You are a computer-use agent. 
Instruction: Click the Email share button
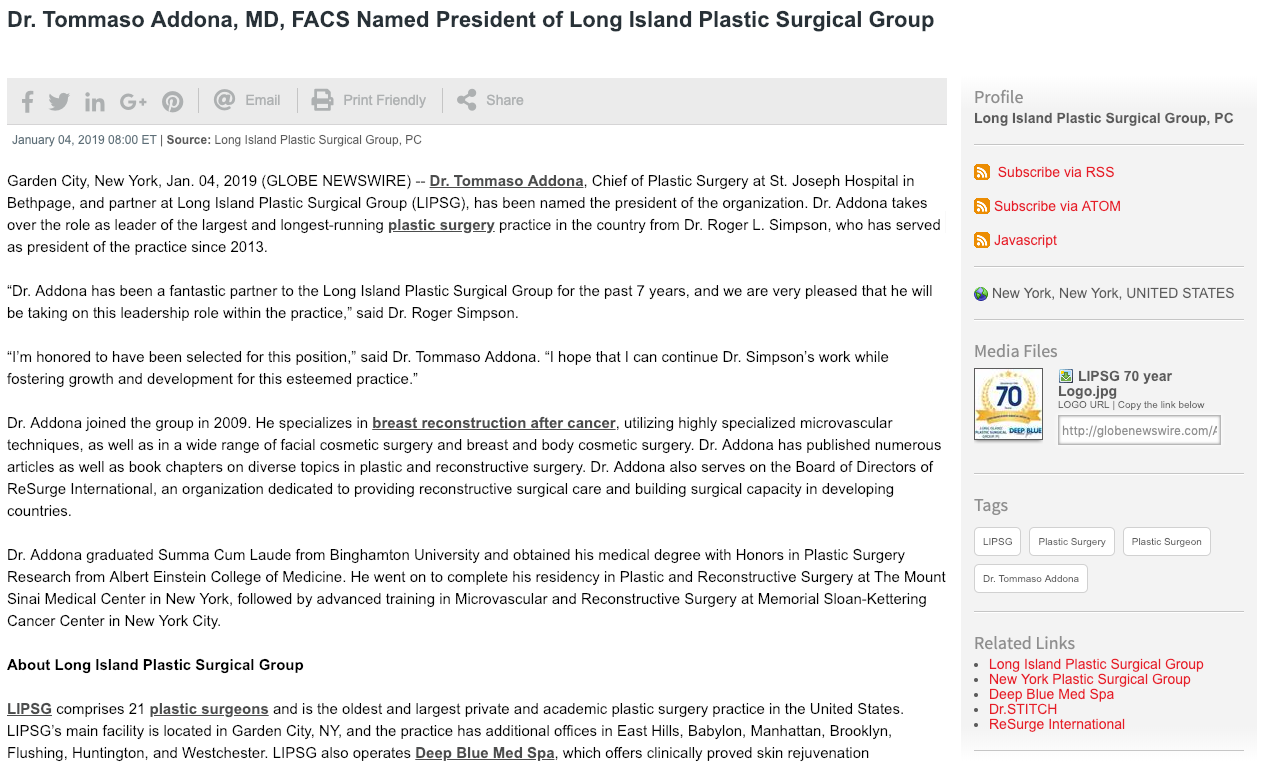[247, 100]
